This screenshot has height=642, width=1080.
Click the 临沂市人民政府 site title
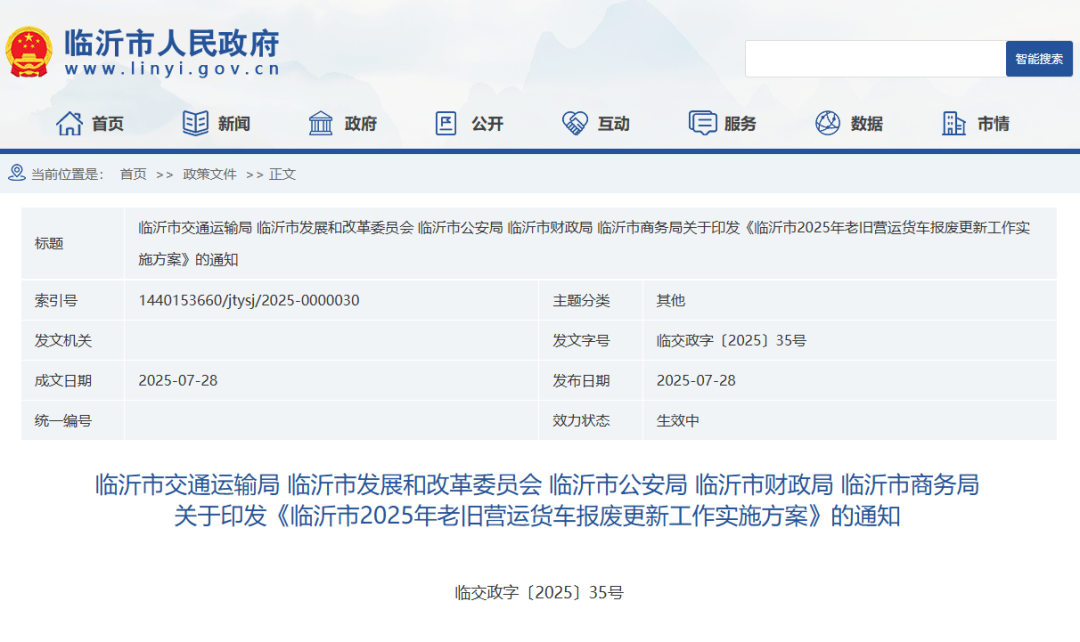tap(172, 43)
